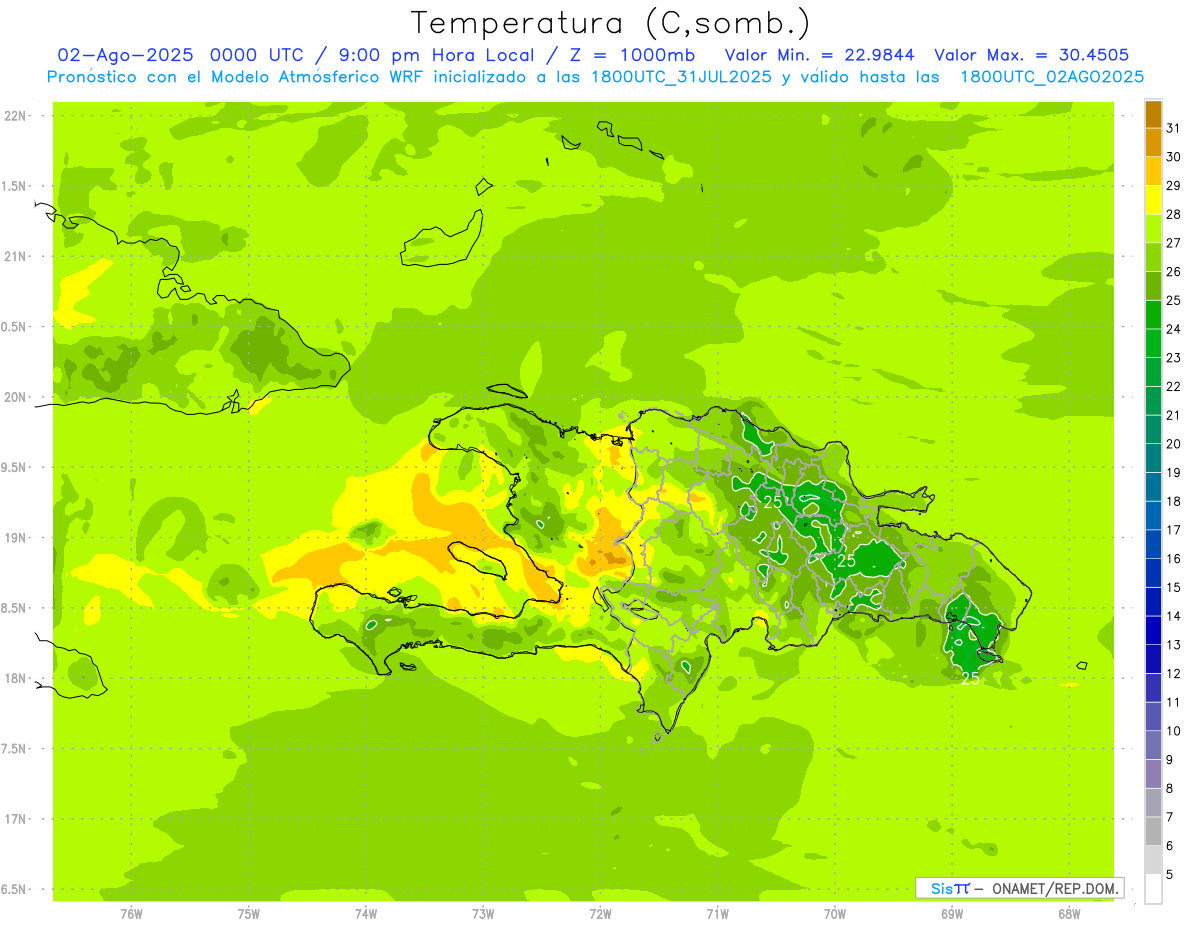Click the '21N' latitude label
The height and width of the screenshot is (927, 1200).
[15, 257]
